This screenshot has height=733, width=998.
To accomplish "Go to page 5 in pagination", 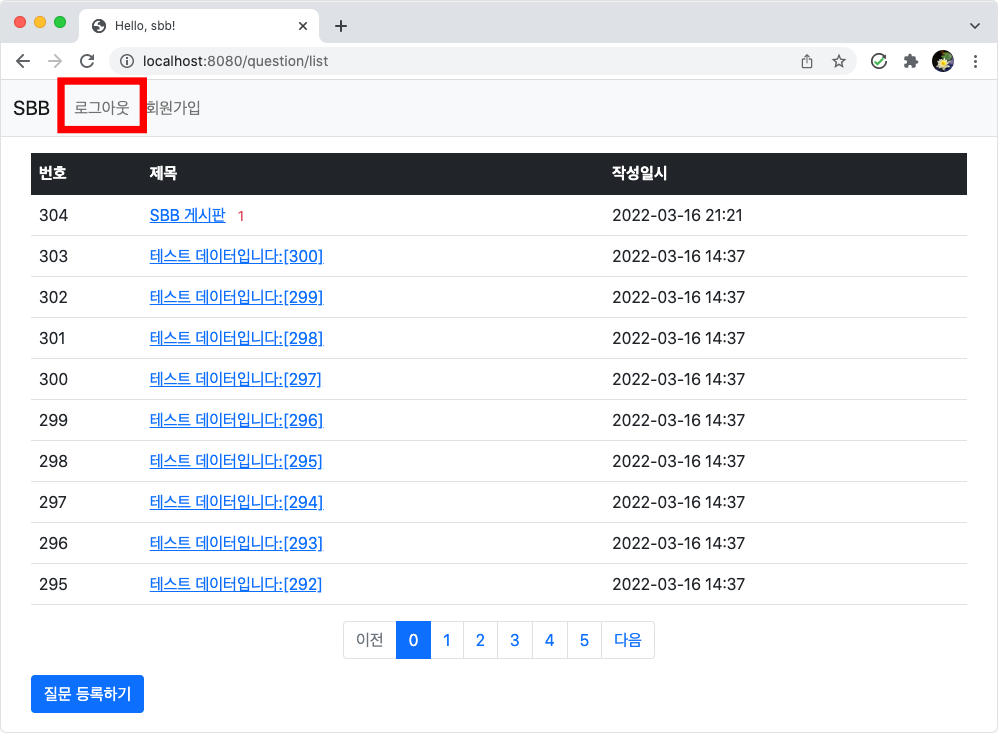I will coord(584,640).
